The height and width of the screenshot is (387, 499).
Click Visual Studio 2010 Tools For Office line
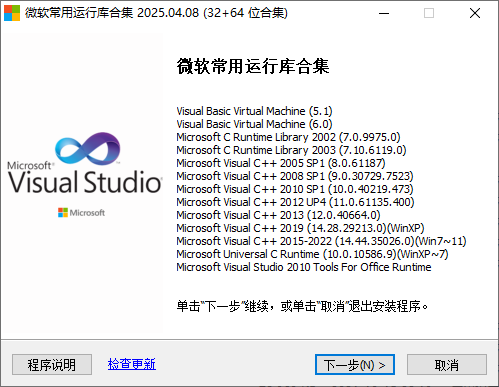304,267
